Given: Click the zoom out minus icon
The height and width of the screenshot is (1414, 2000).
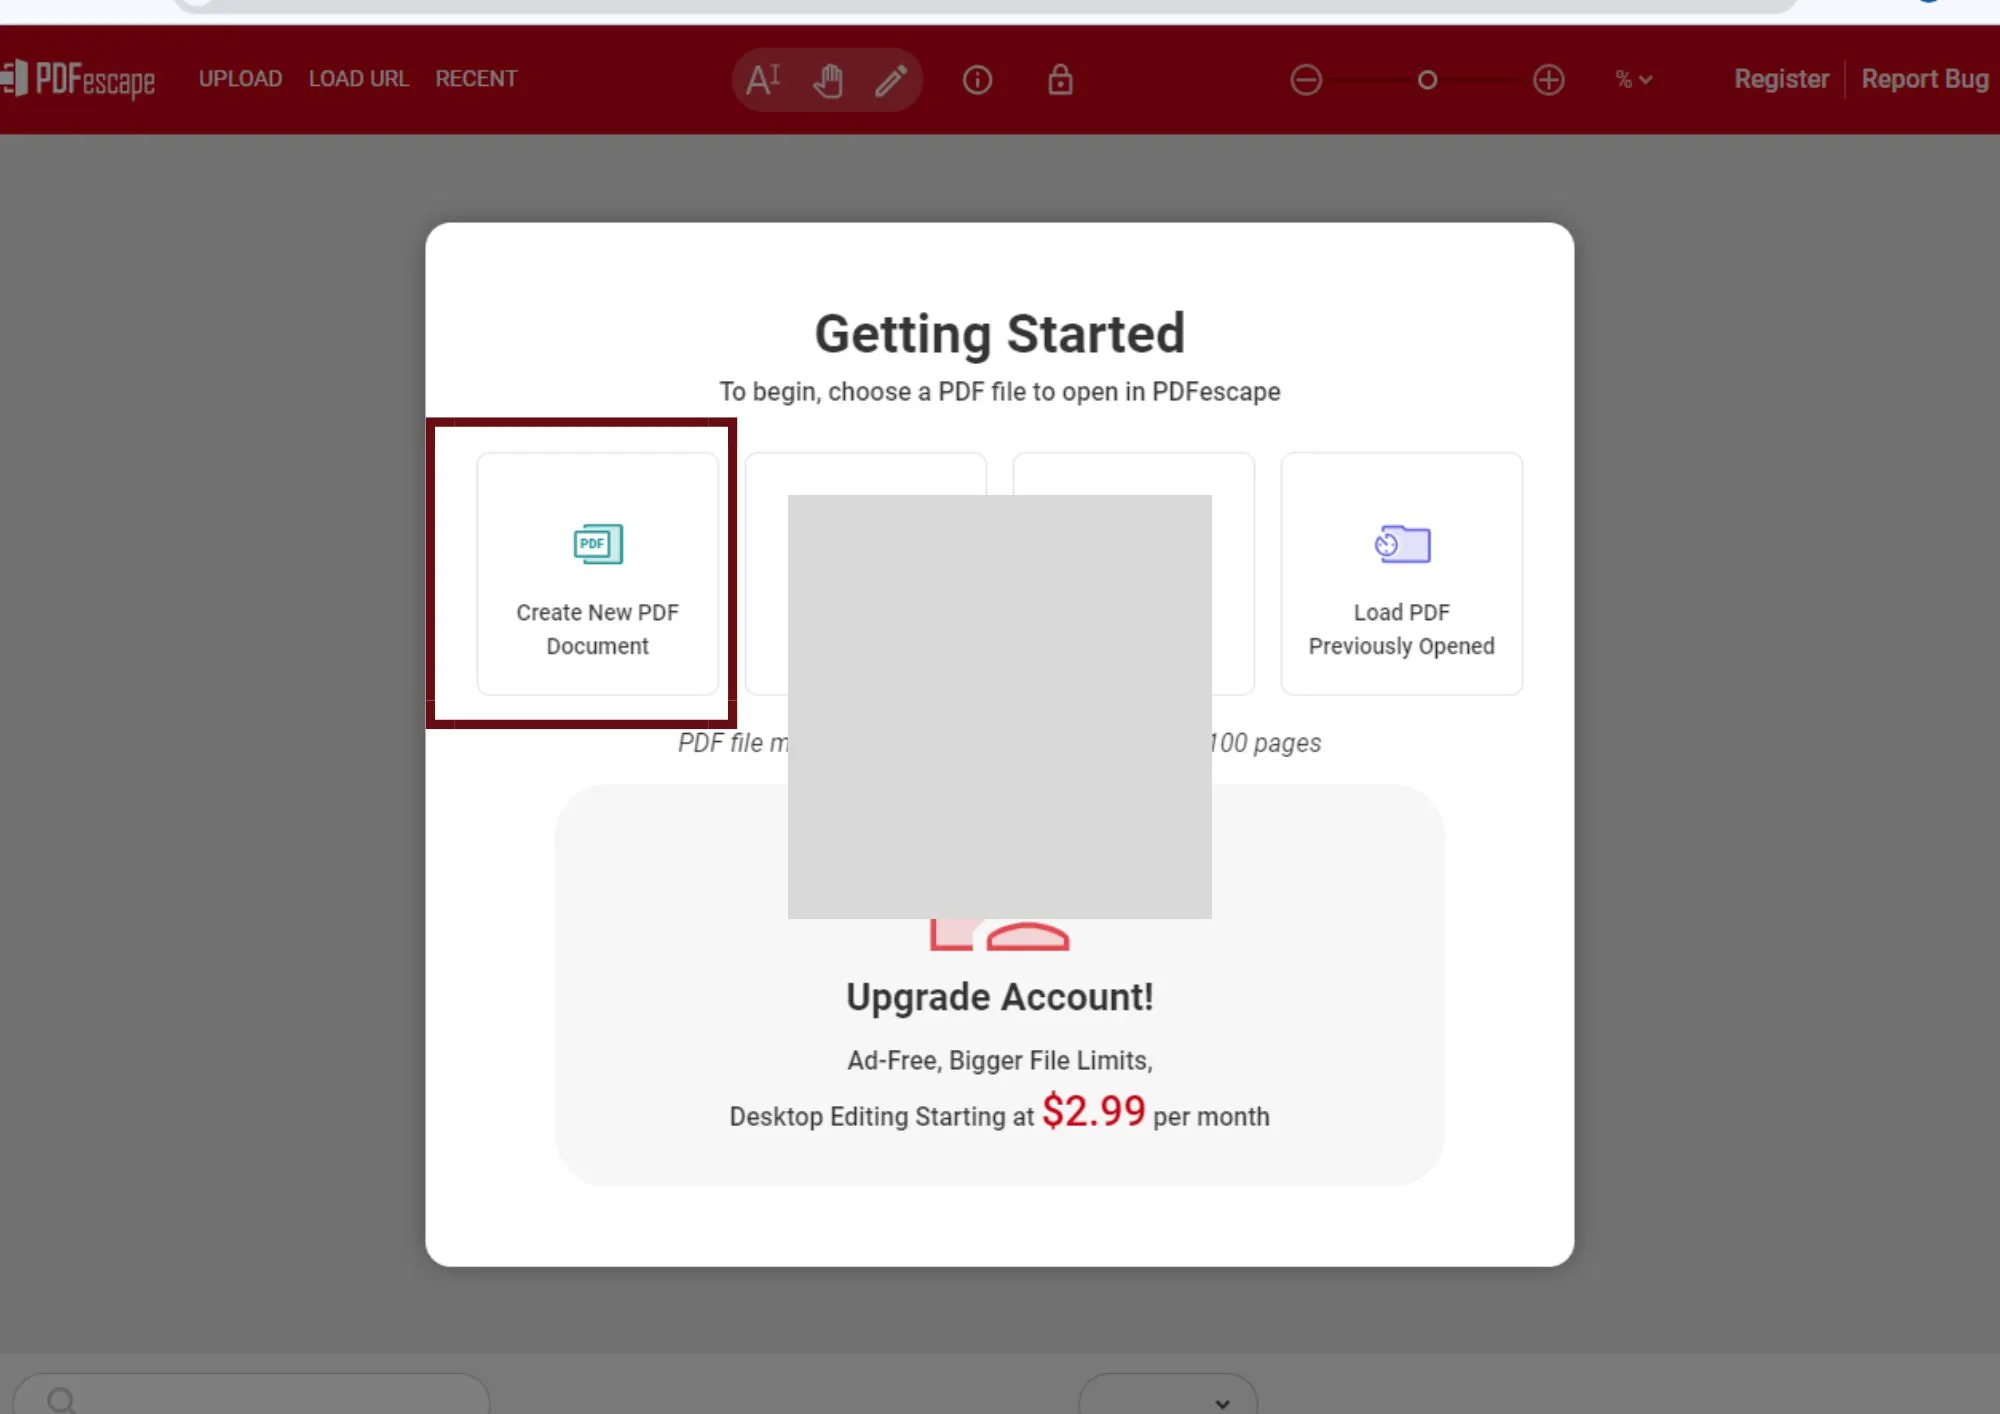Looking at the screenshot, I should click(x=1306, y=80).
